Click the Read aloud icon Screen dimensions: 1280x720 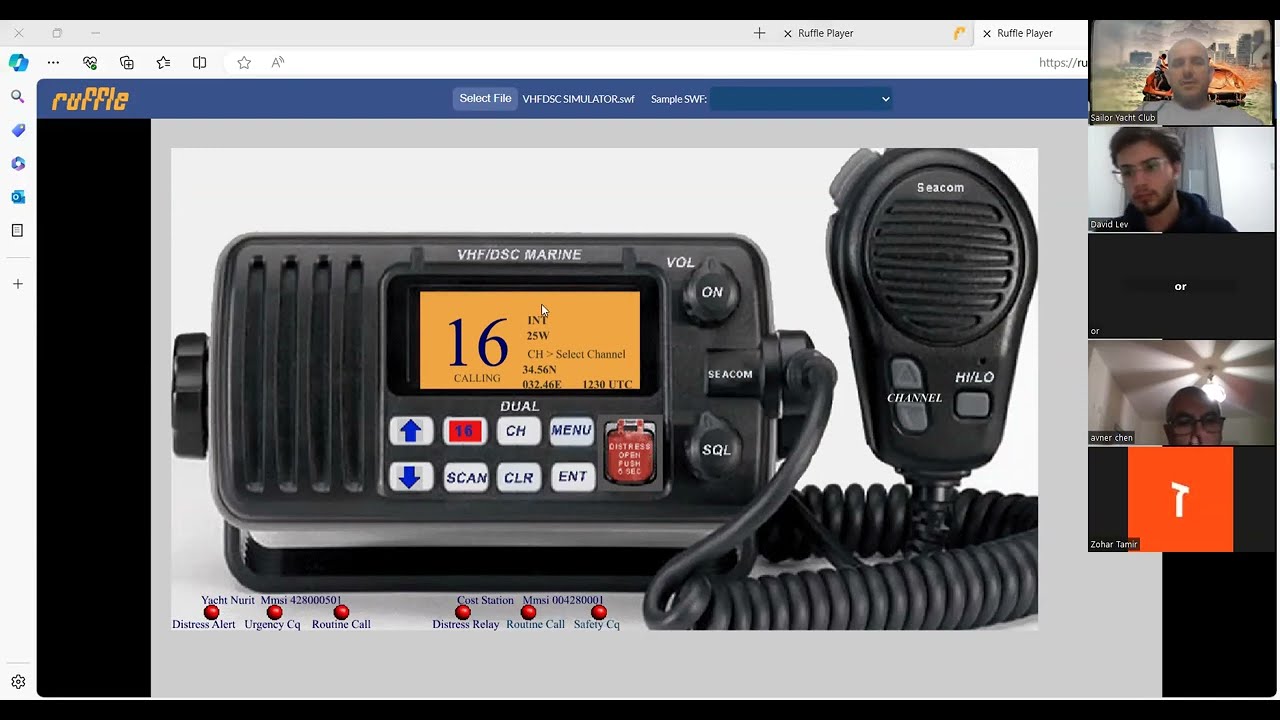click(x=278, y=62)
